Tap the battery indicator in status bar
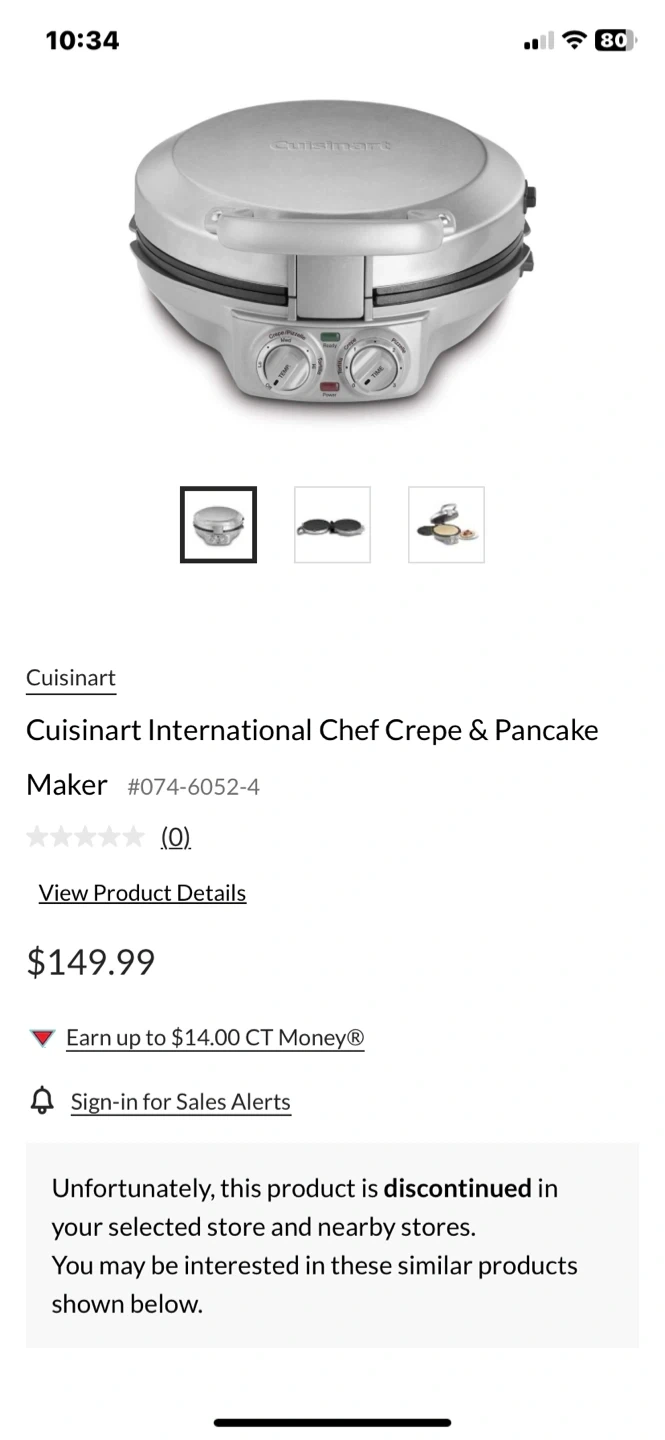The width and height of the screenshot is (665, 1440). tap(614, 40)
